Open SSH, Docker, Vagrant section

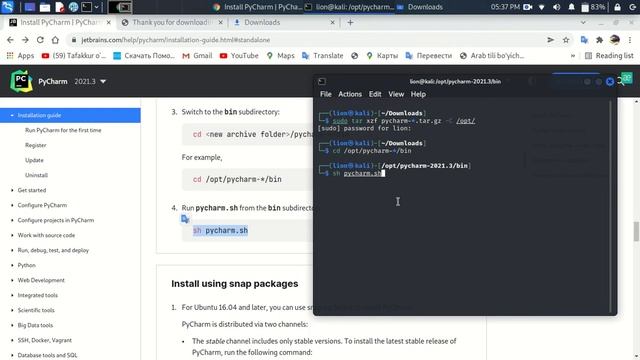[44, 340]
